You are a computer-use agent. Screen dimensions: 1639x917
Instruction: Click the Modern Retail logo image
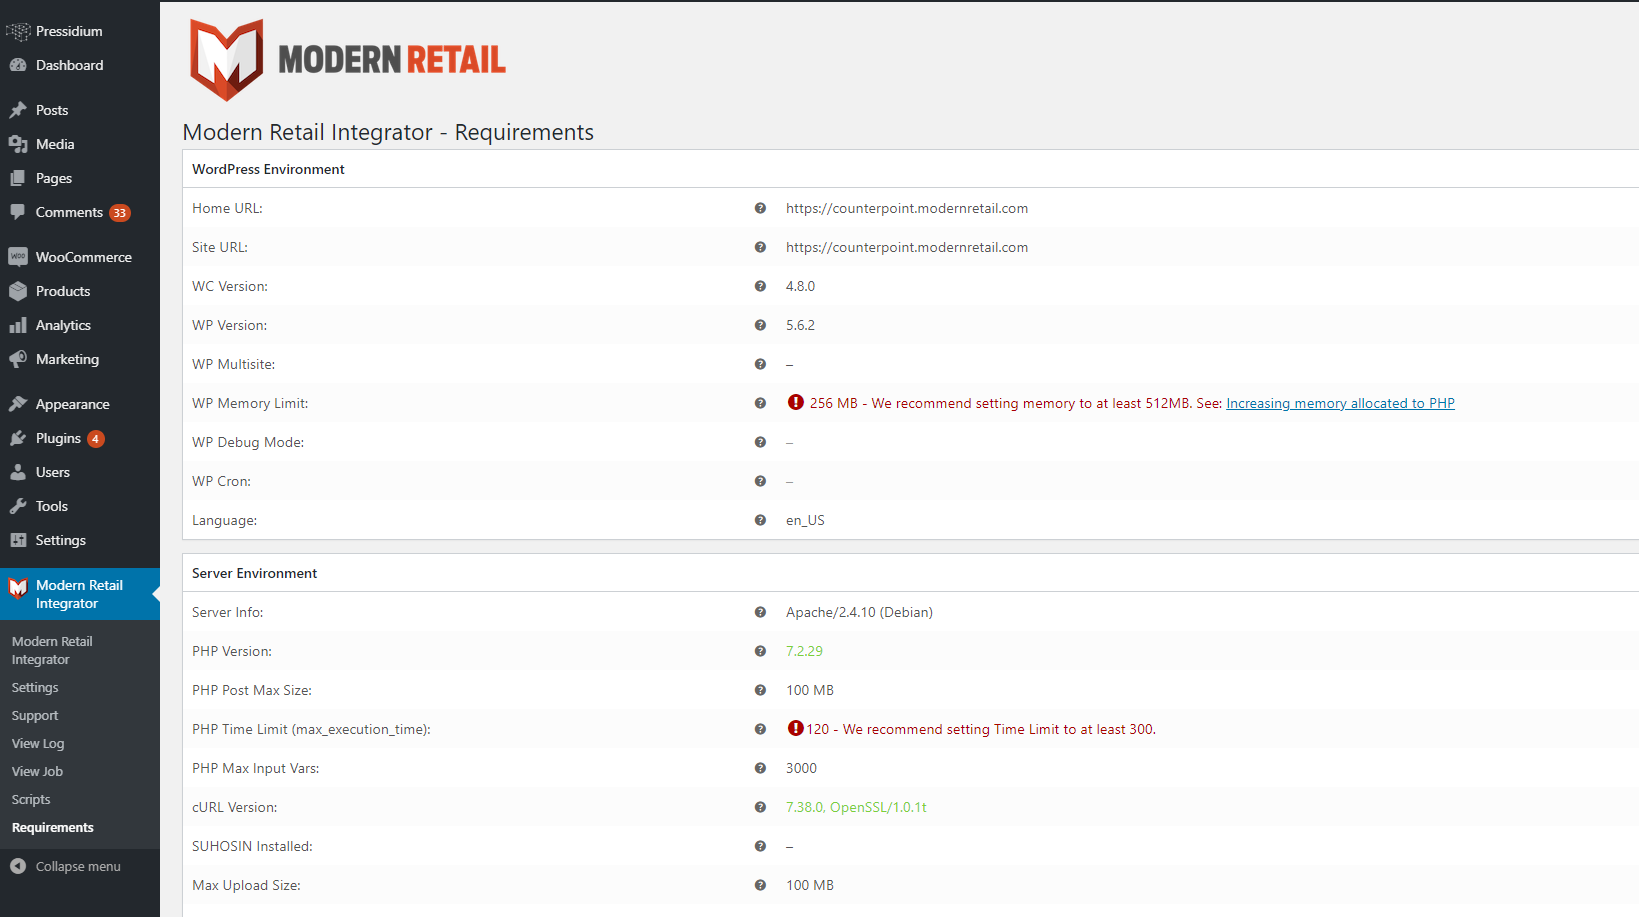click(348, 60)
